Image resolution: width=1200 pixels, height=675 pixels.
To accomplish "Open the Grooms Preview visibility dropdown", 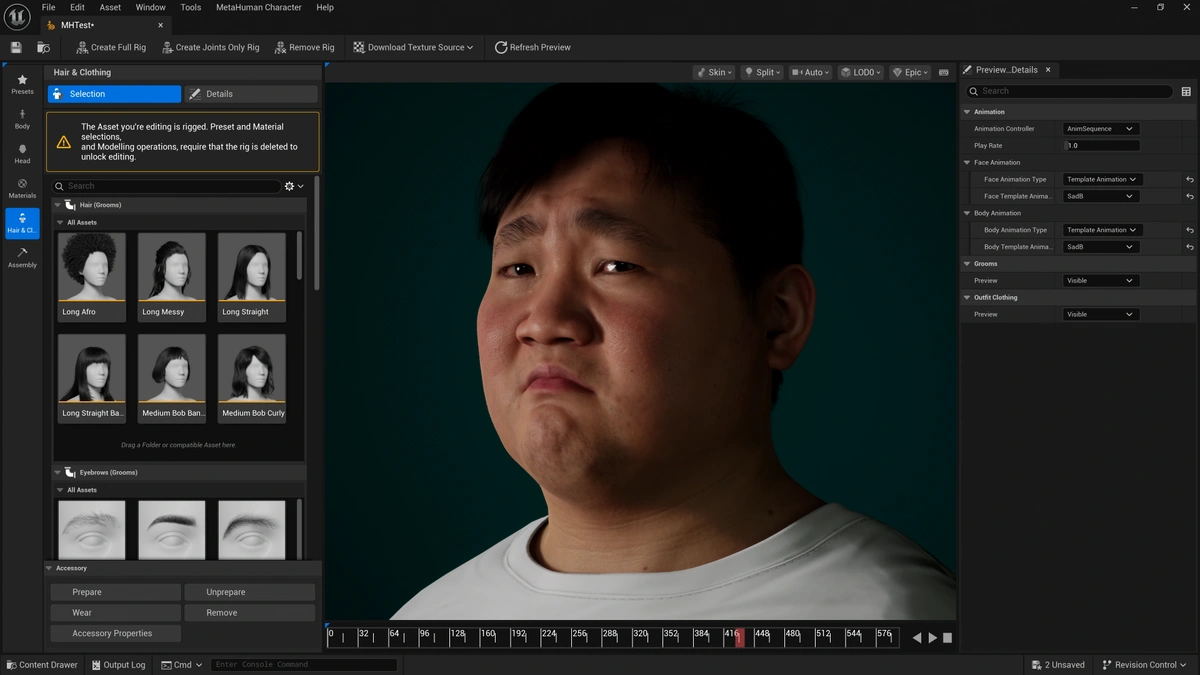I will 1100,281.
